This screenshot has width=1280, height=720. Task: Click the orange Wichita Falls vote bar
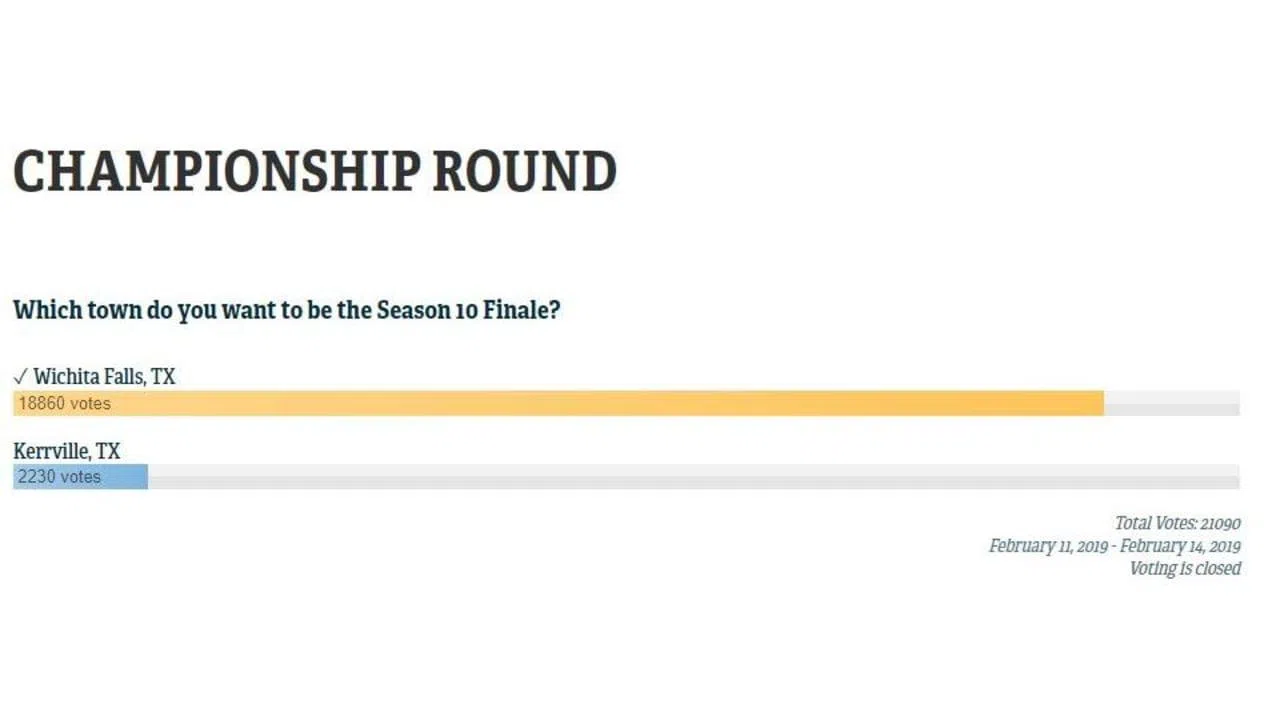(558, 403)
